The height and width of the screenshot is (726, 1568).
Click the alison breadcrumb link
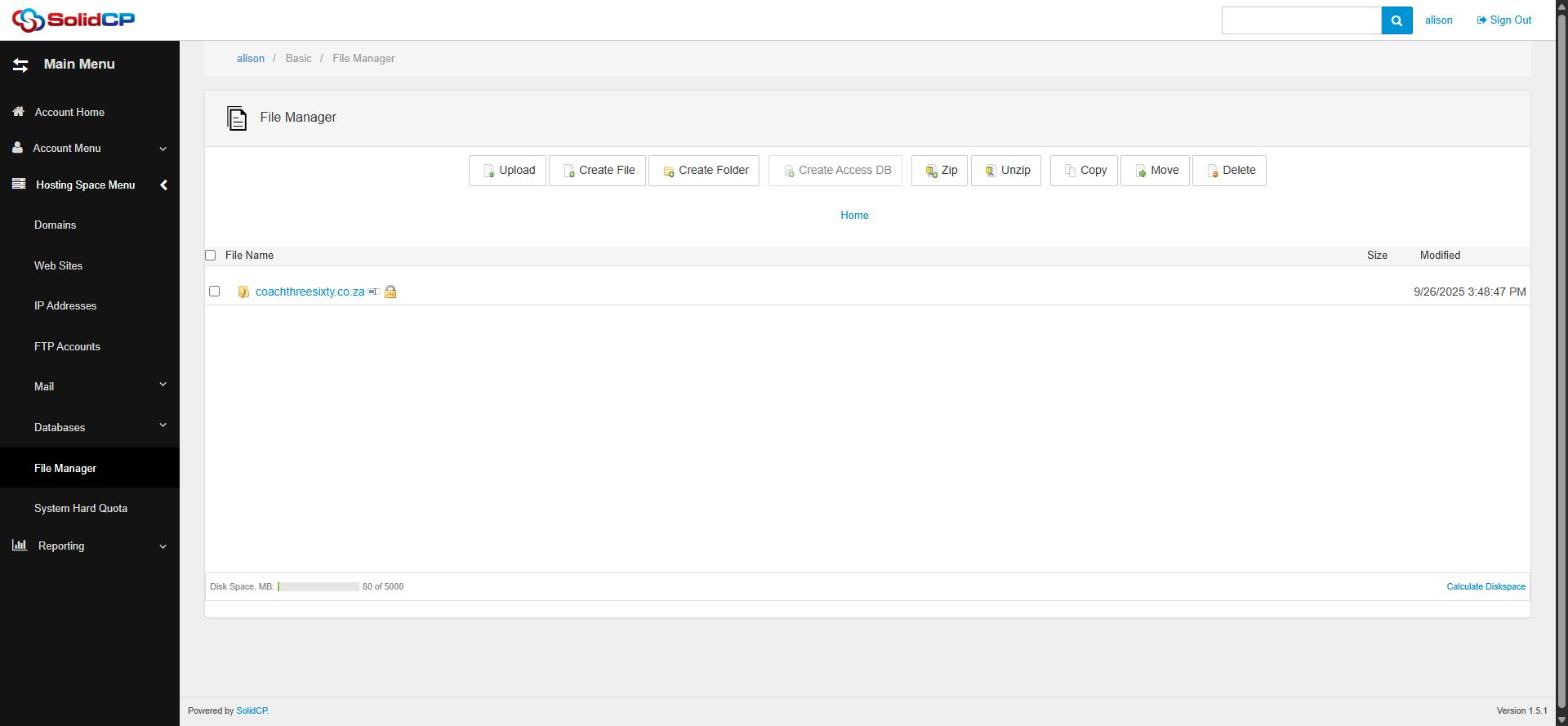251,58
